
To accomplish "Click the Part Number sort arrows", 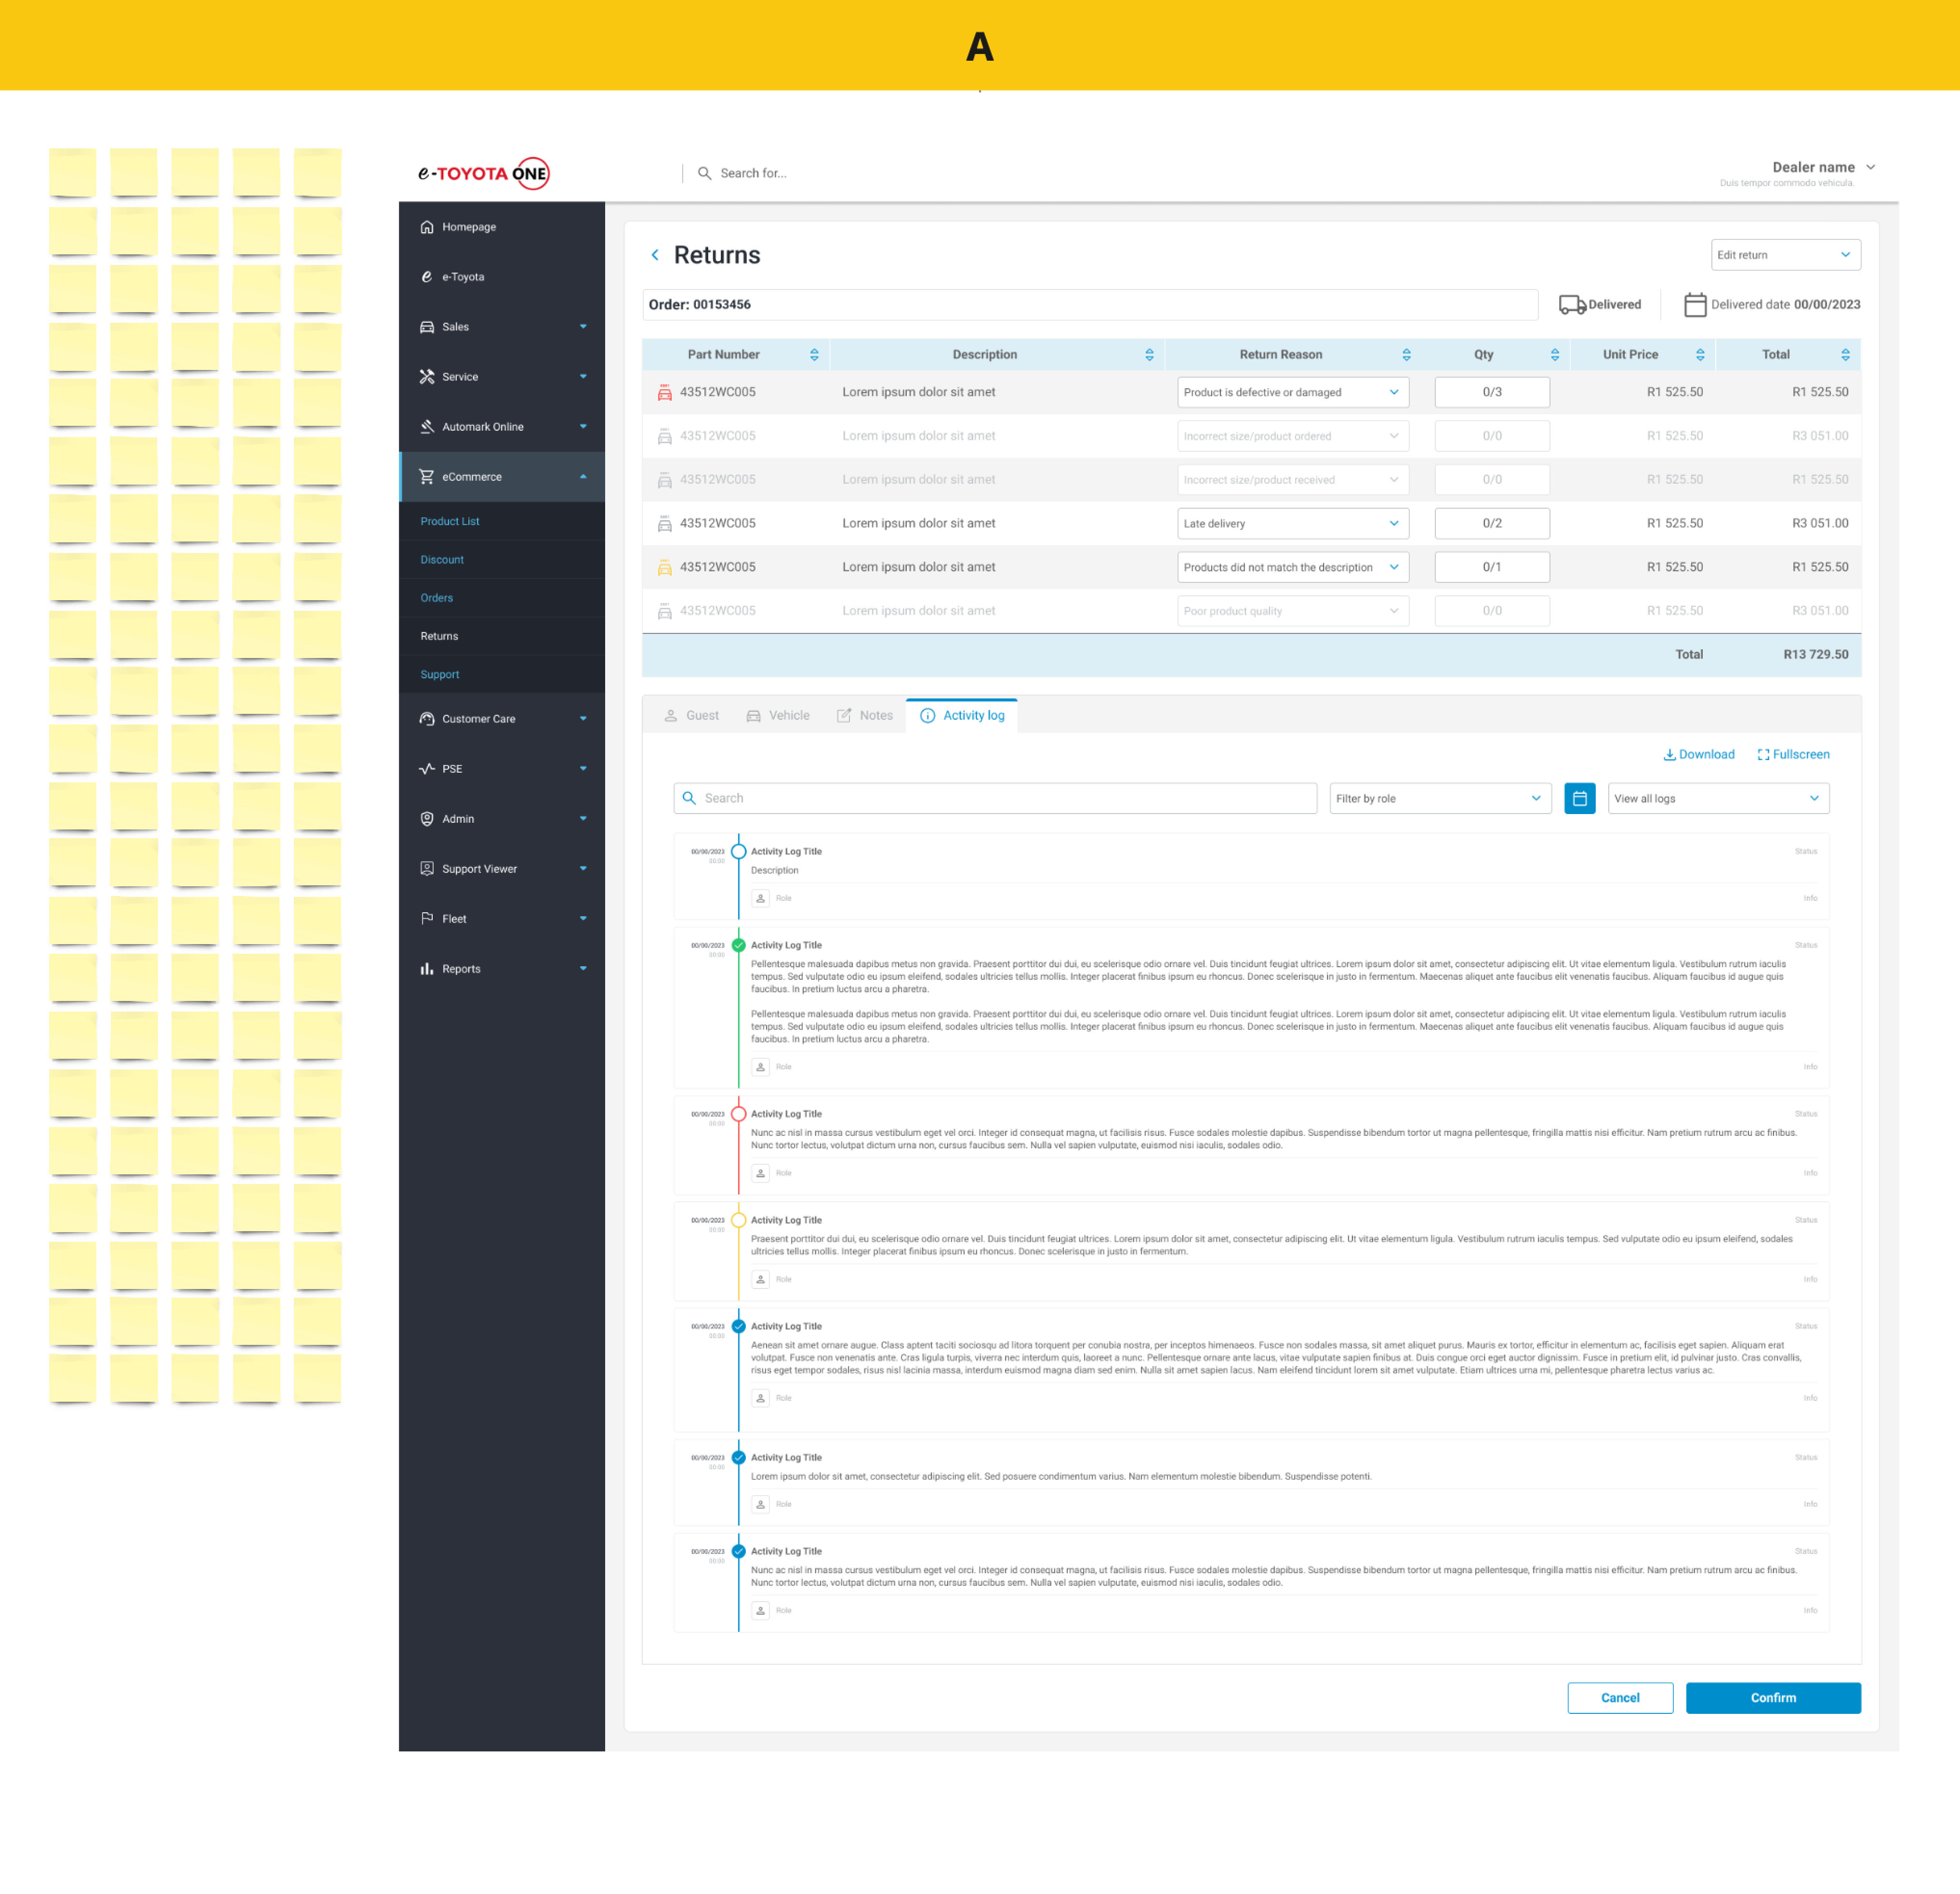I will click(x=814, y=355).
